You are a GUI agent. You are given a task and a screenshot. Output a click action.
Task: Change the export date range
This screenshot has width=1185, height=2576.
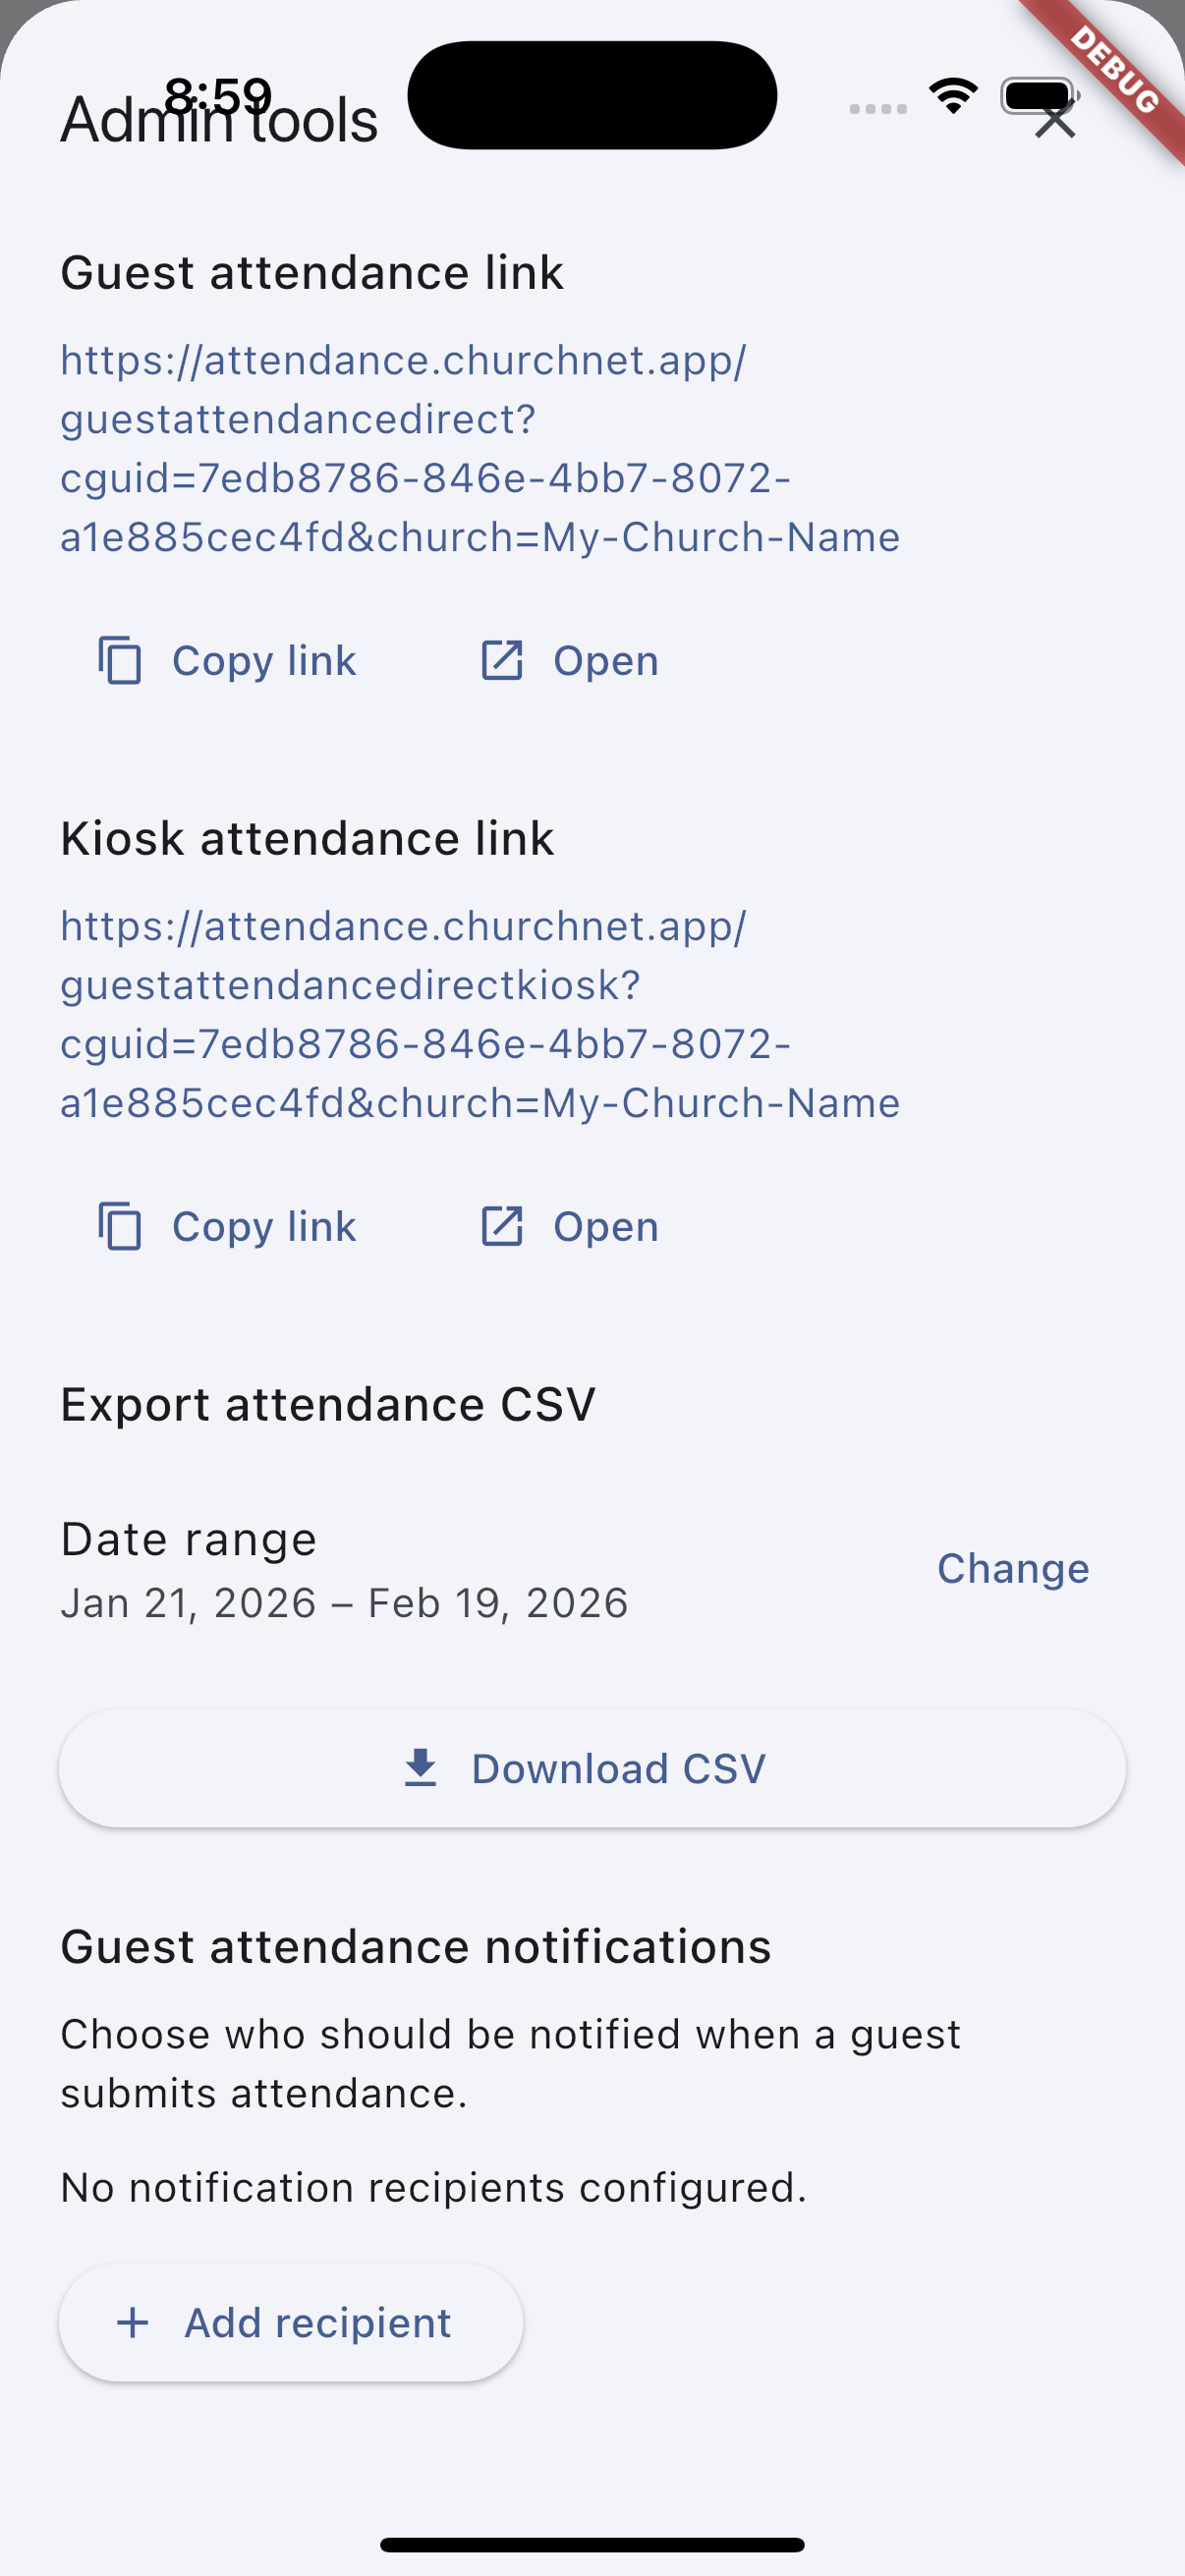[x=1012, y=1568]
